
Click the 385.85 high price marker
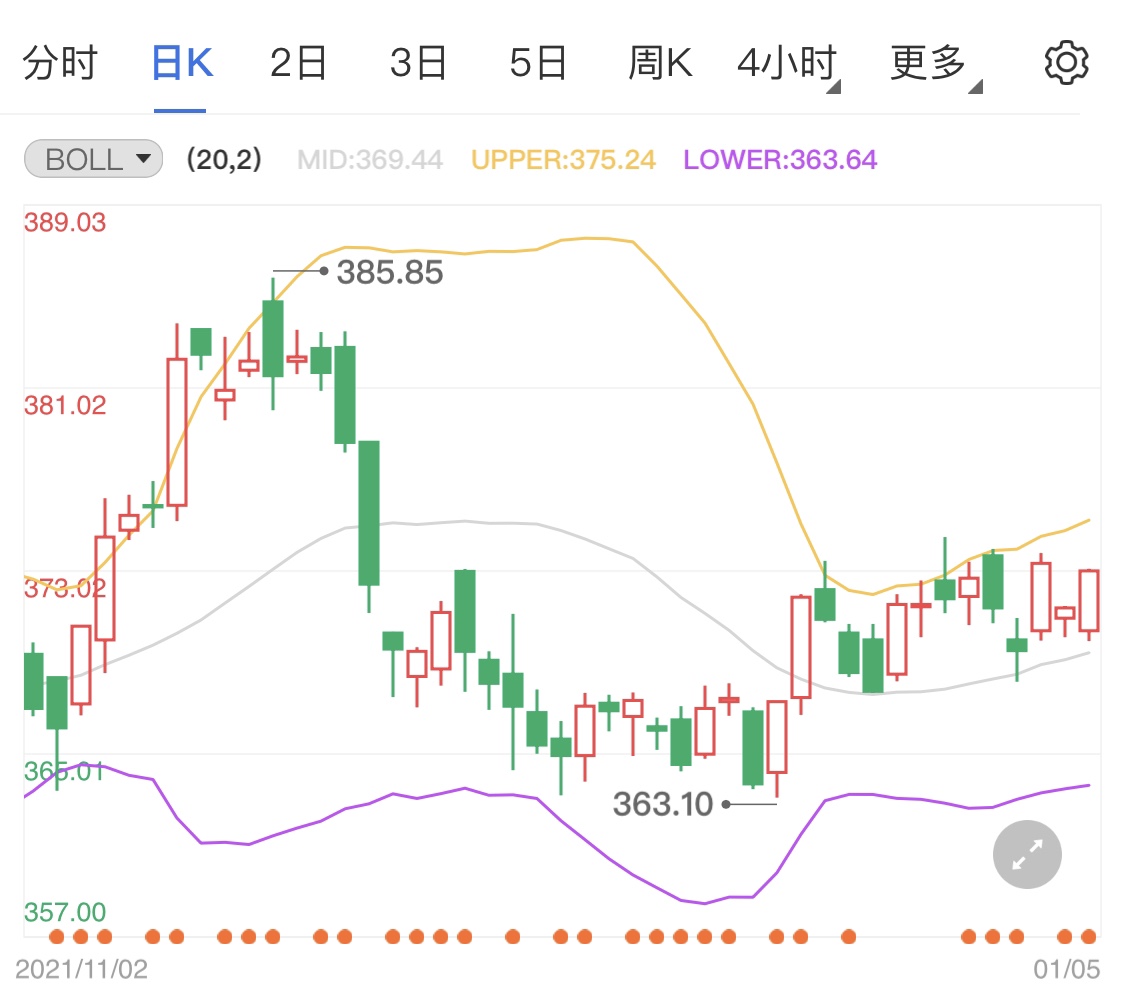point(391,271)
